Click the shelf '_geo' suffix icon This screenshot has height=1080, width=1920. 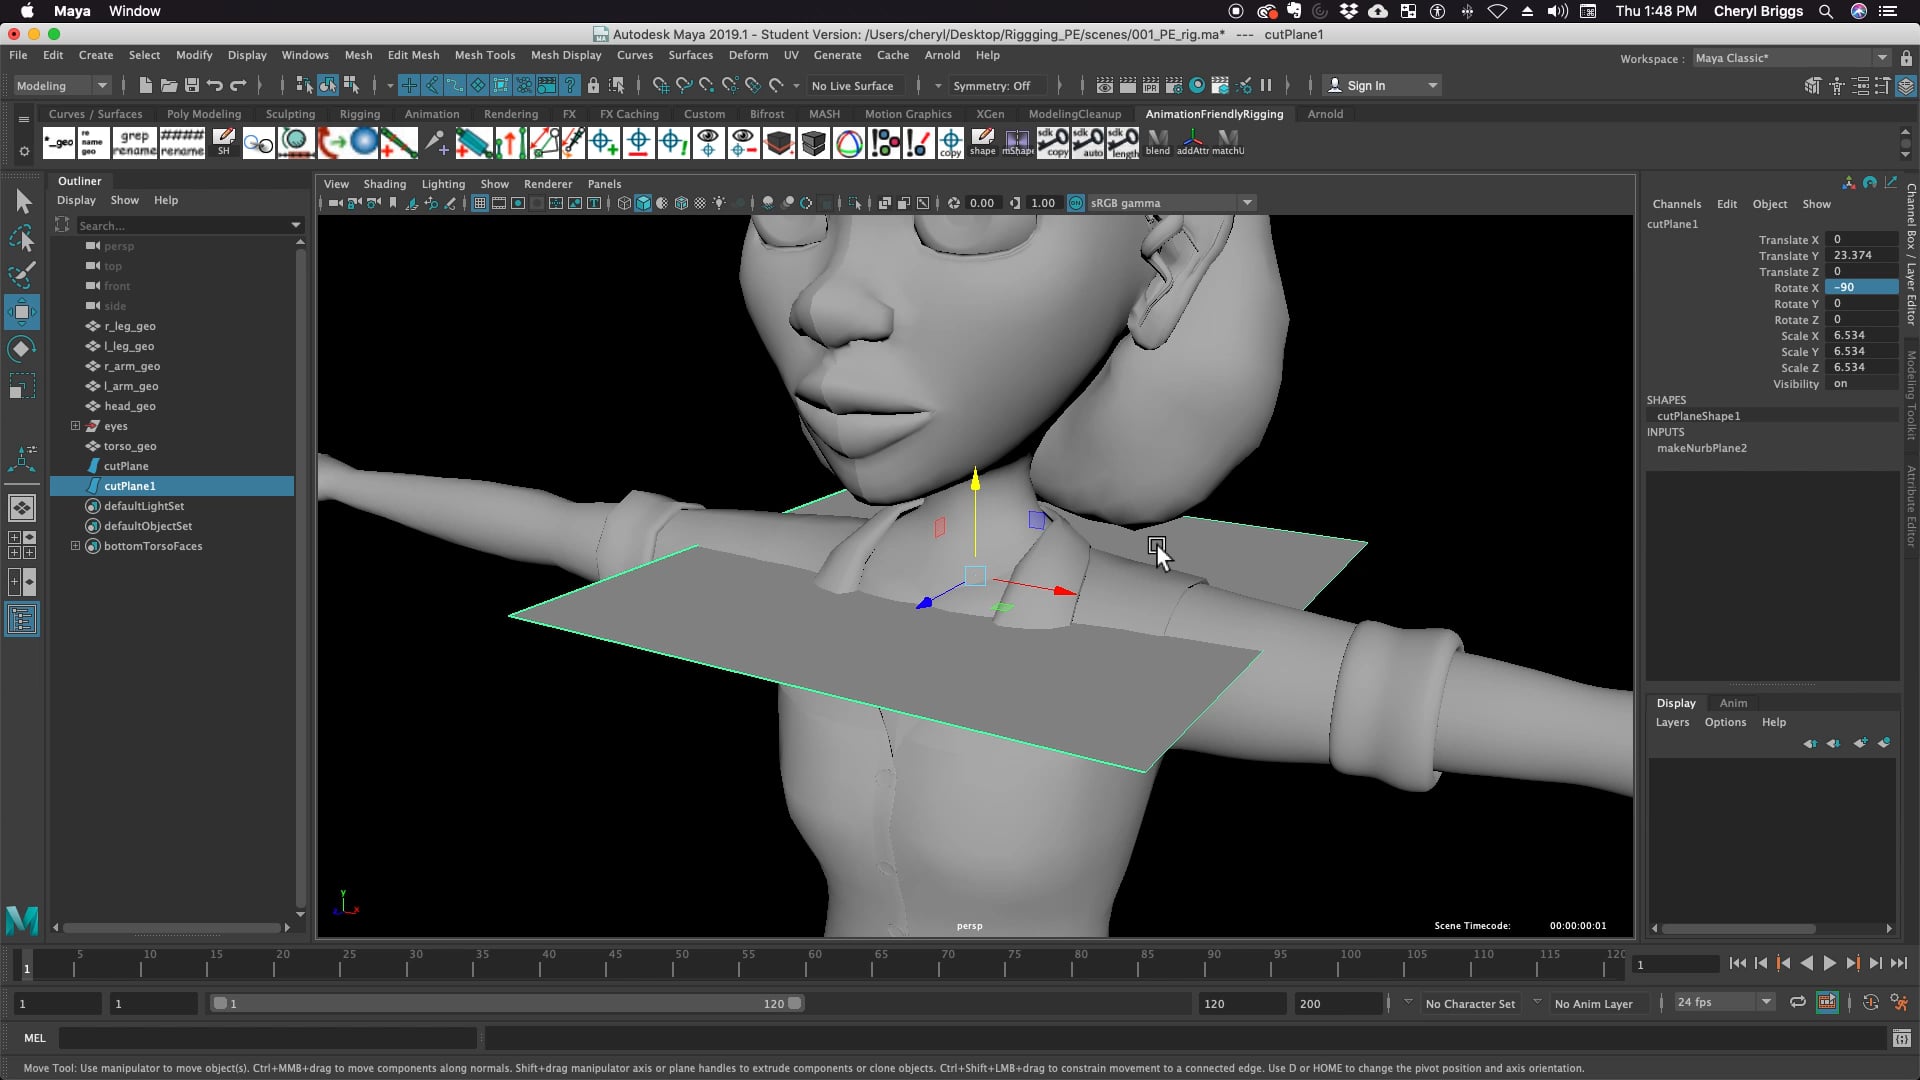(59, 143)
